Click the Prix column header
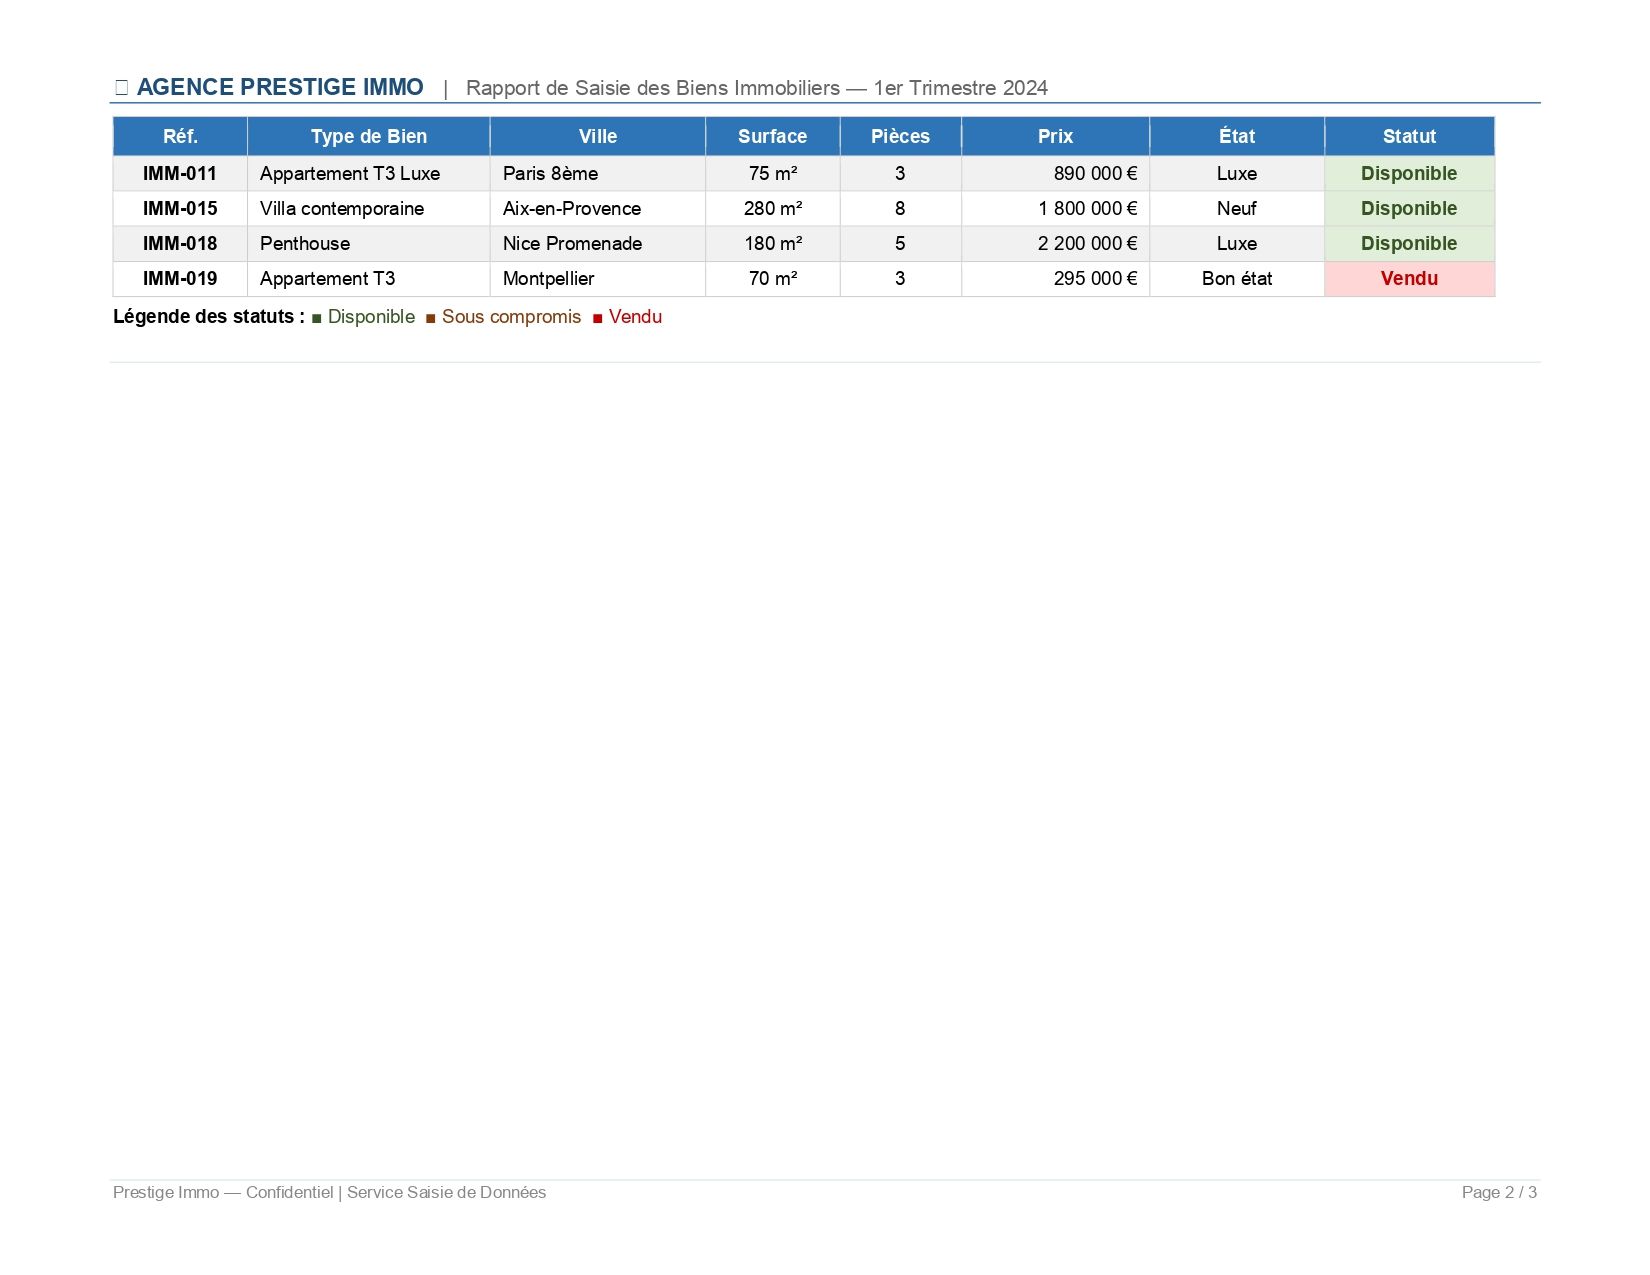This screenshot has width=1650, height=1275. tap(1055, 137)
